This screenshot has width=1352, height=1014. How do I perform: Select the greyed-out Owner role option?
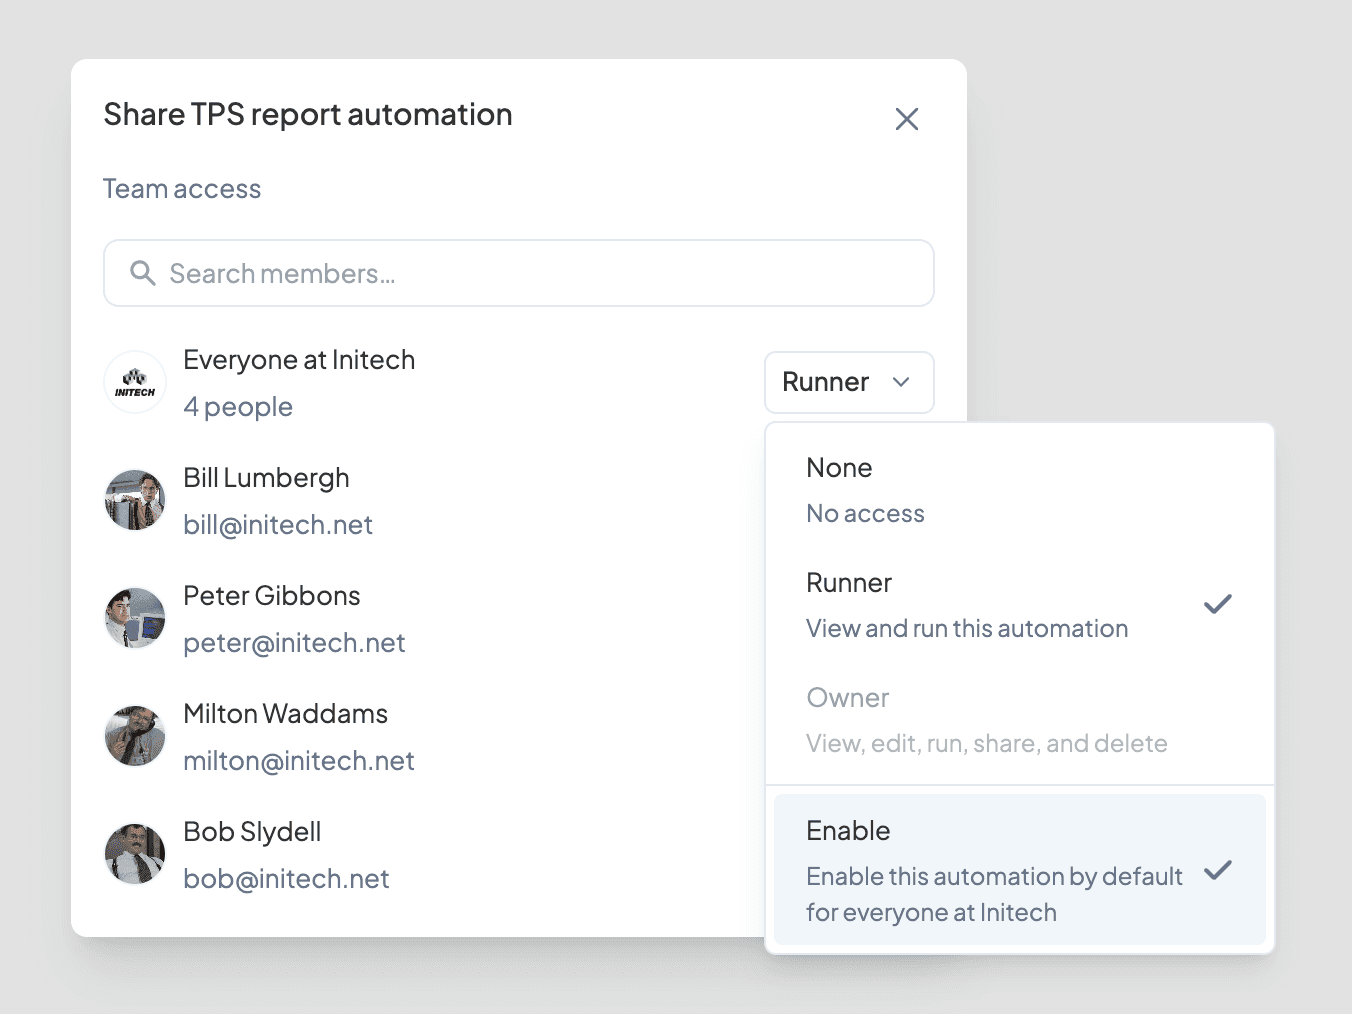[1020, 720]
